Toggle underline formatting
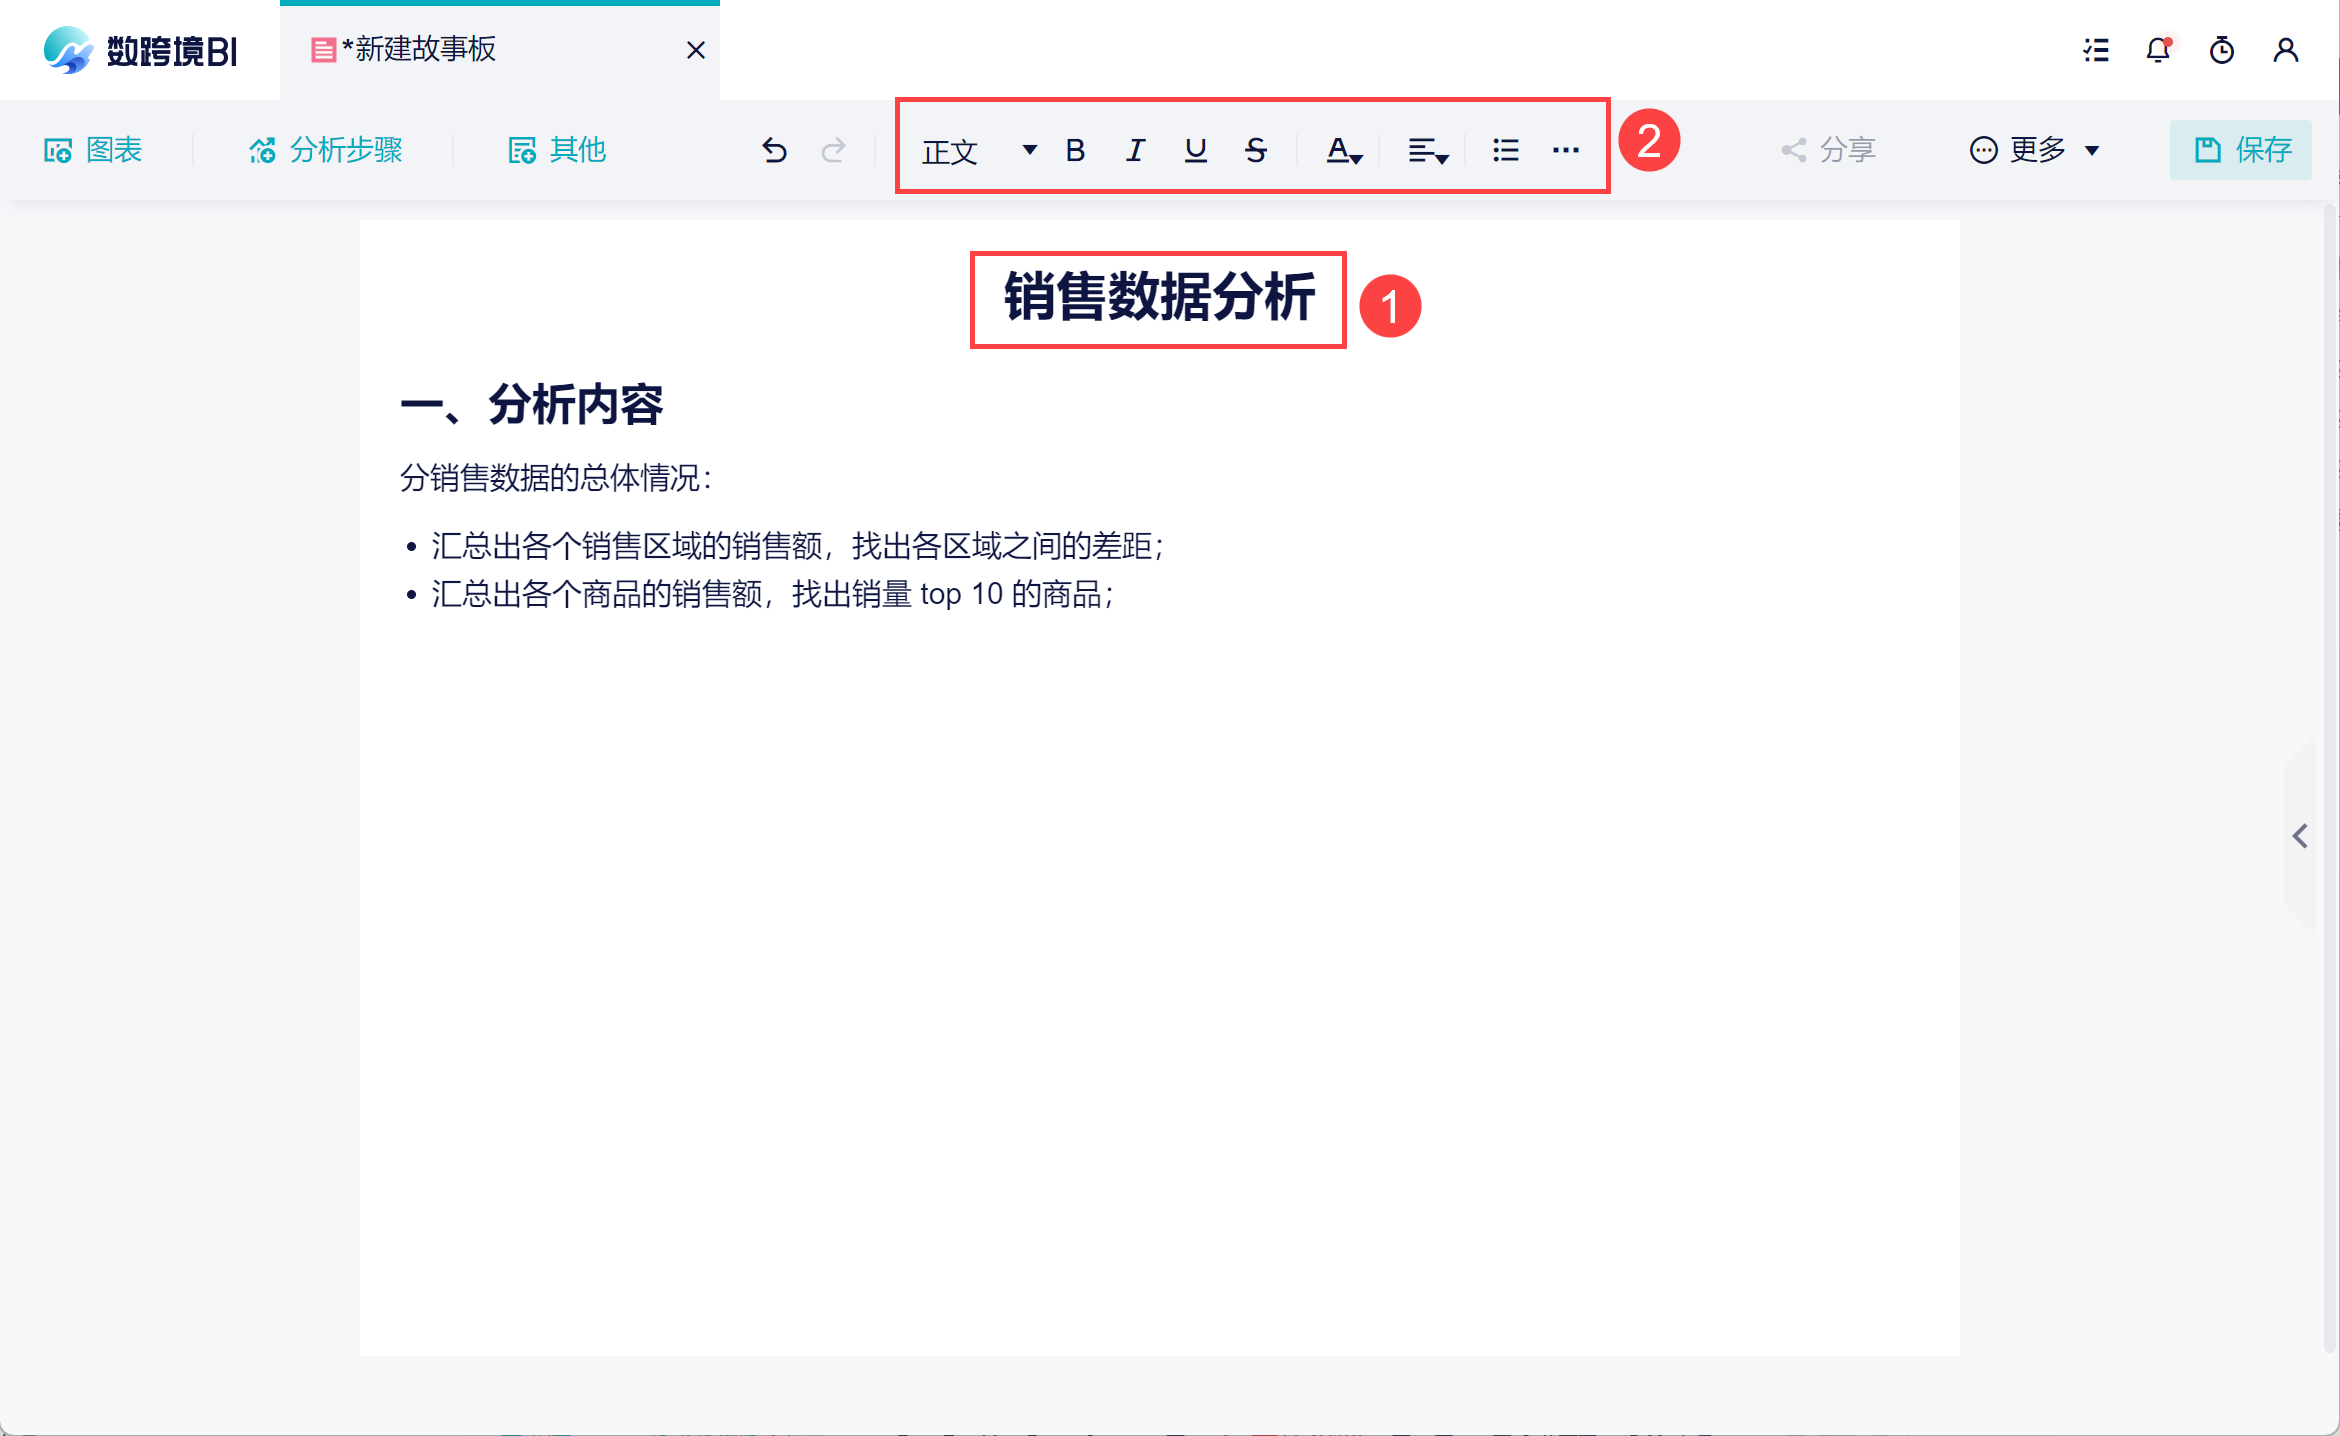2340x1436 pixels. [x=1195, y=150]
